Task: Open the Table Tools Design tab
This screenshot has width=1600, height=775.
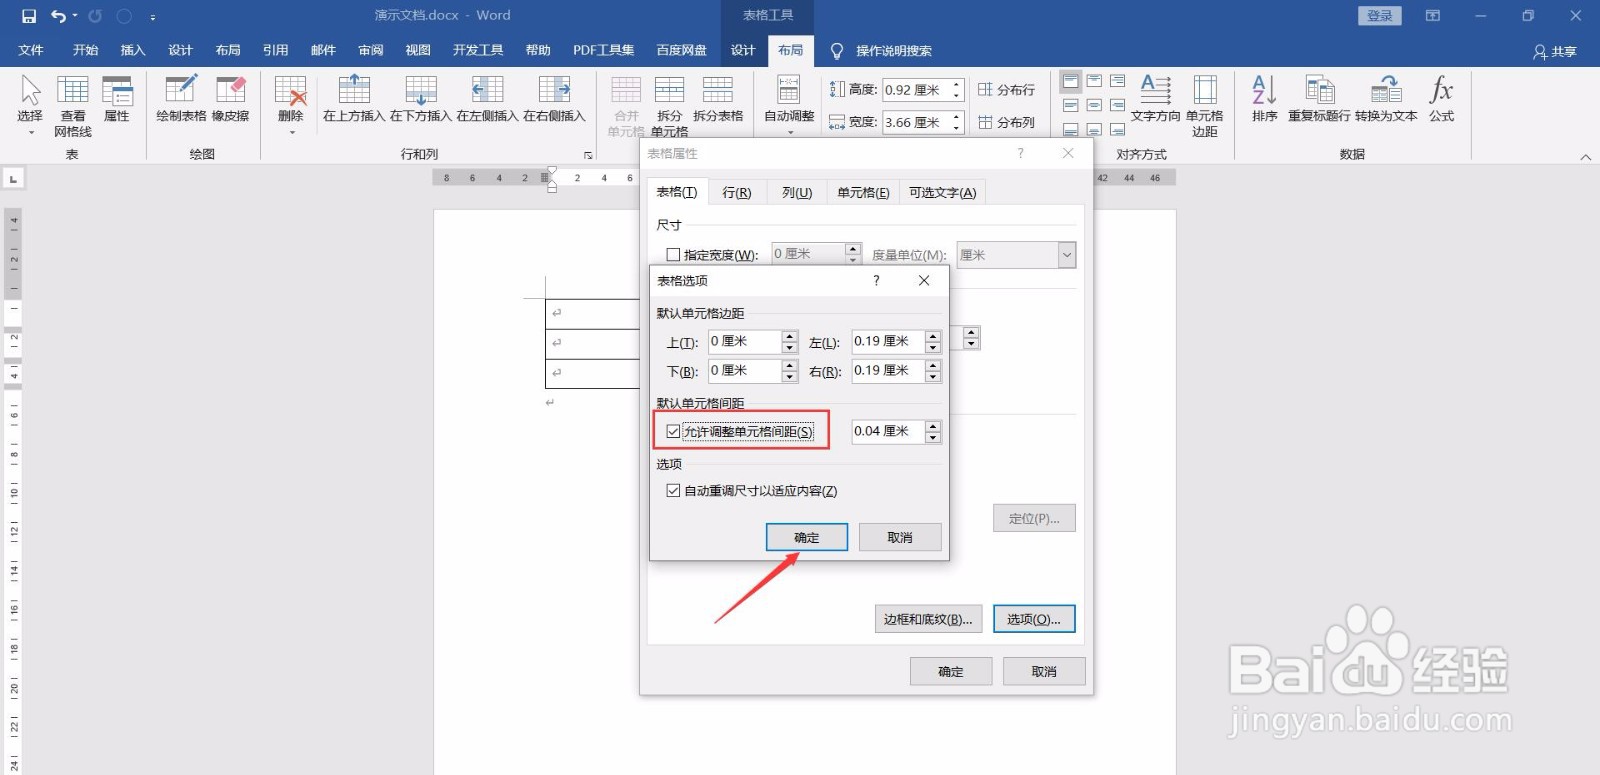Action: [743, 50]
